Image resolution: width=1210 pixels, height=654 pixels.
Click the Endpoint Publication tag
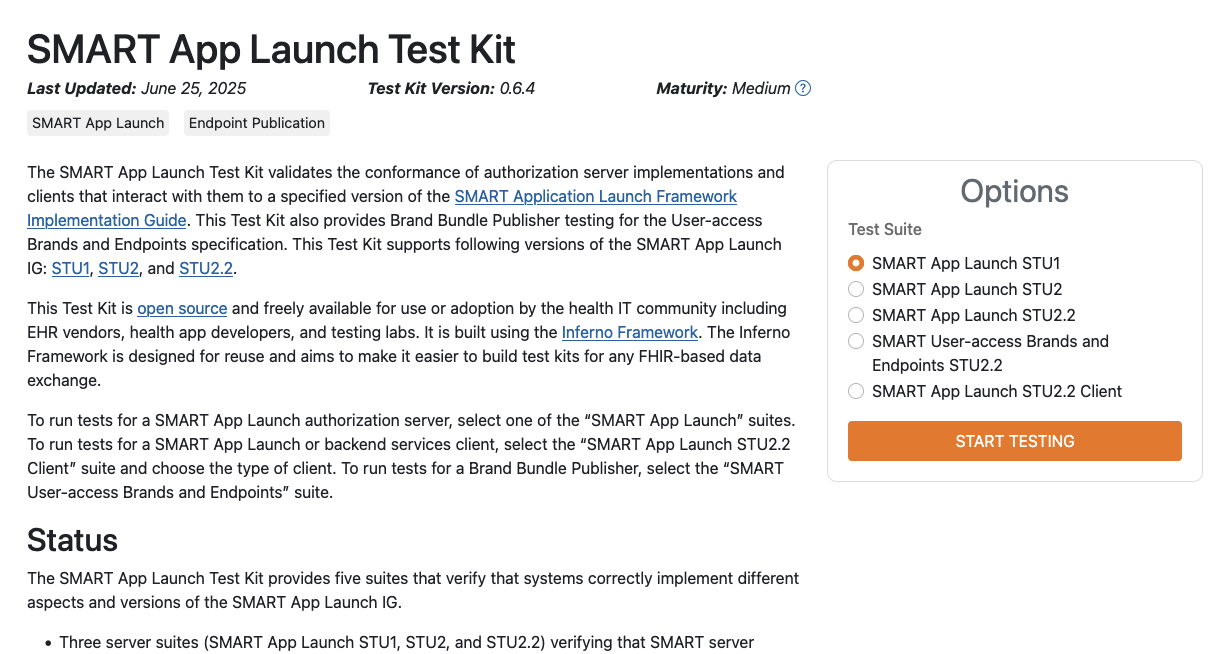click(257, 123)
